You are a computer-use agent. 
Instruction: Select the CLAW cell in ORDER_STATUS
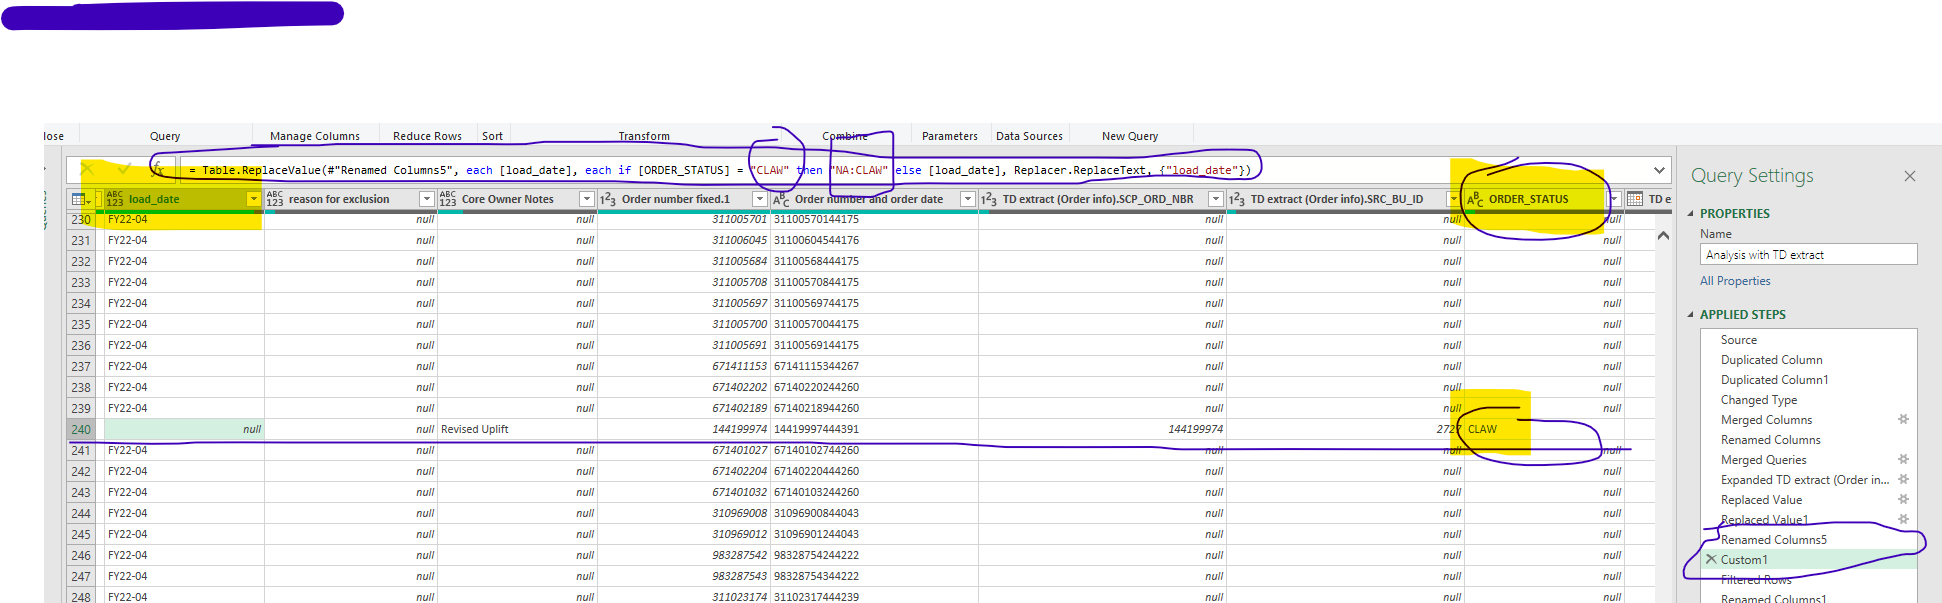(x=1544, y=429)
